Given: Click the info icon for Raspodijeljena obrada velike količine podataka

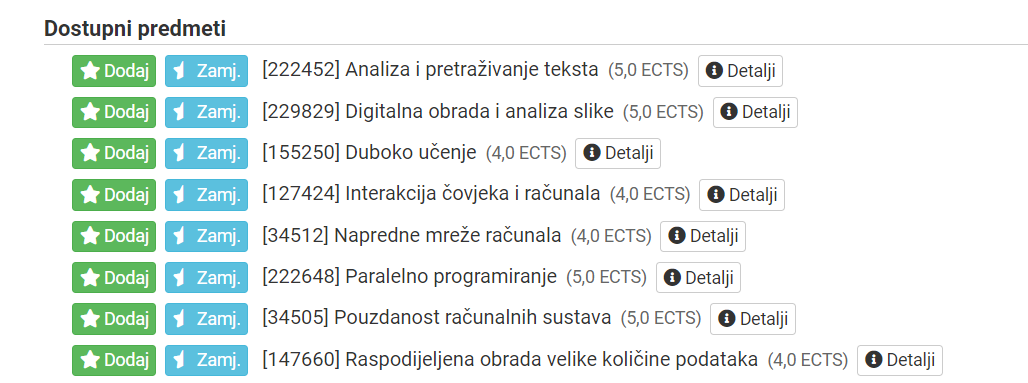Looking at the screenshot, I should pos(873,360).
